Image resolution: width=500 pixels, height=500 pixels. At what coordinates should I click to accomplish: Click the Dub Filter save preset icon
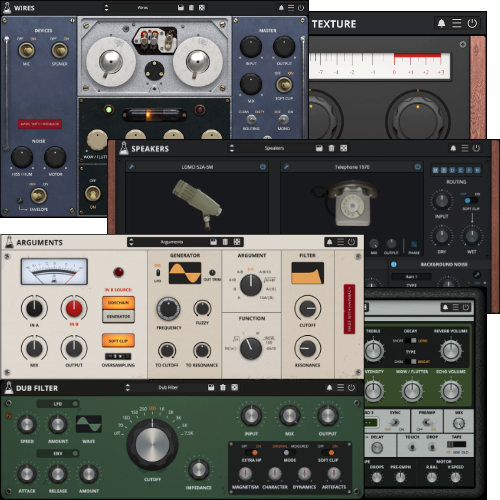[211, 387]
